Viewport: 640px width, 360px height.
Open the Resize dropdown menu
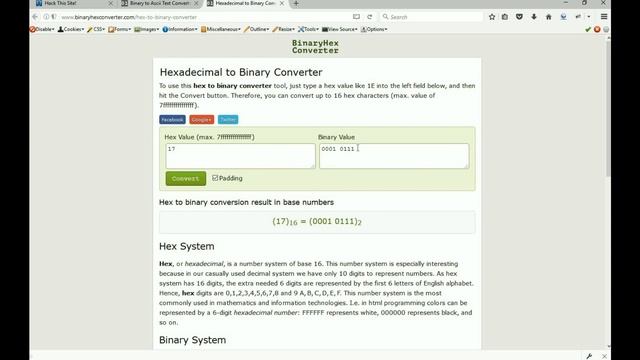[284, 29]
